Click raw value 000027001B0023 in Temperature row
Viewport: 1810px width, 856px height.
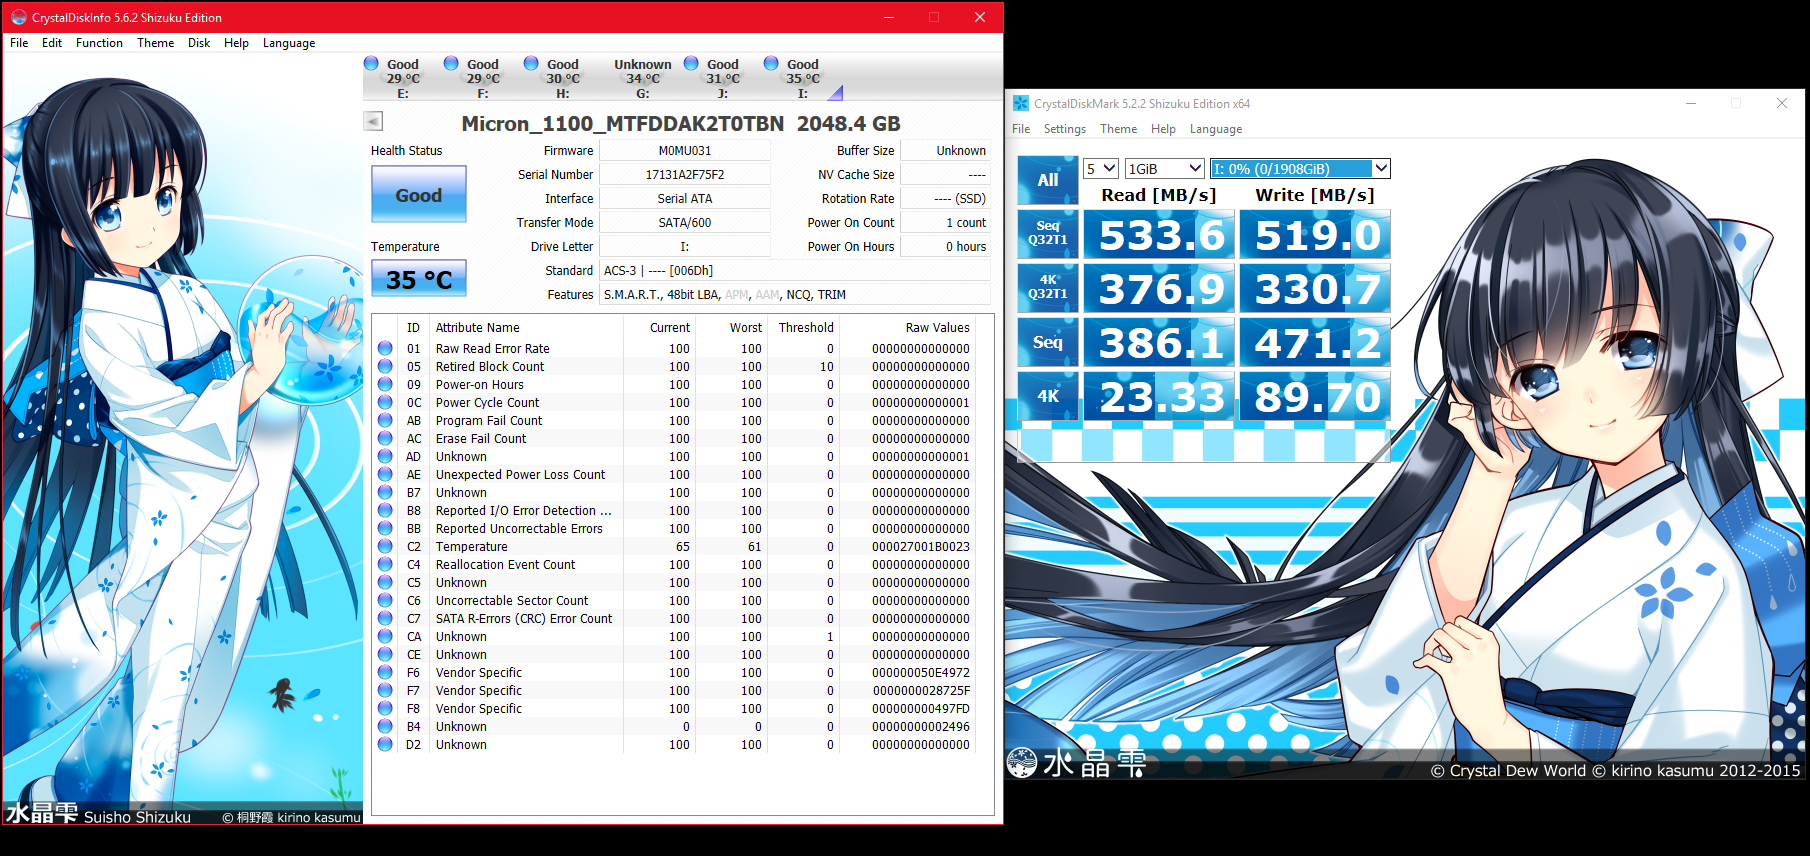[920, 547]
